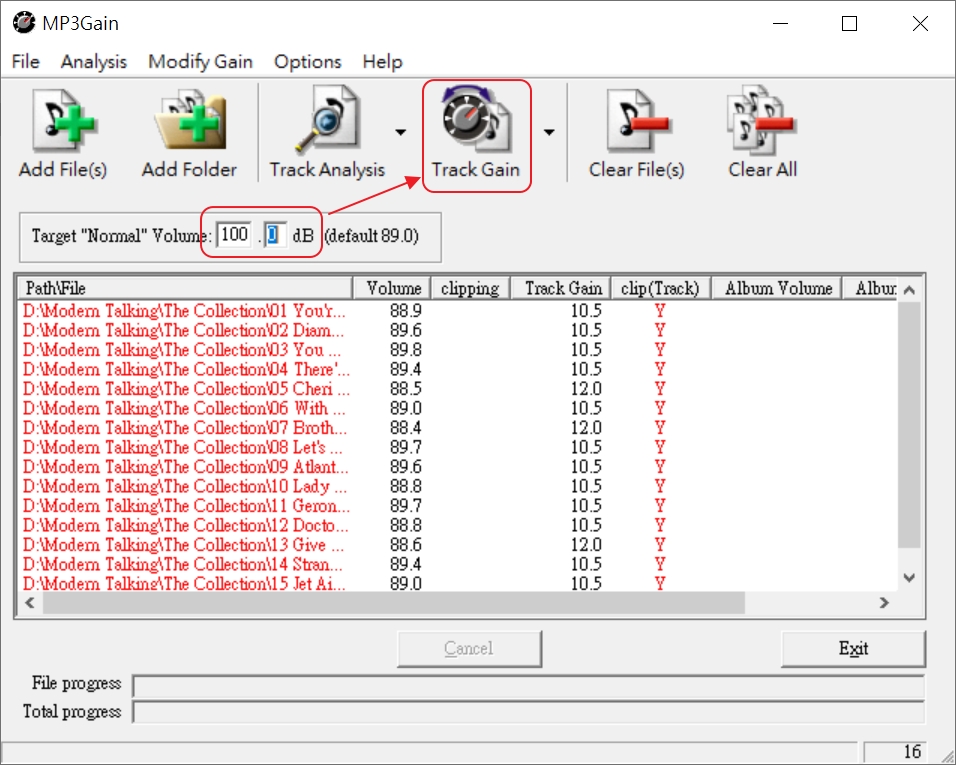This screenshot has height=765, width=956.
Task: Select the 06 With ... track row
Action: [x=457, y=408]
